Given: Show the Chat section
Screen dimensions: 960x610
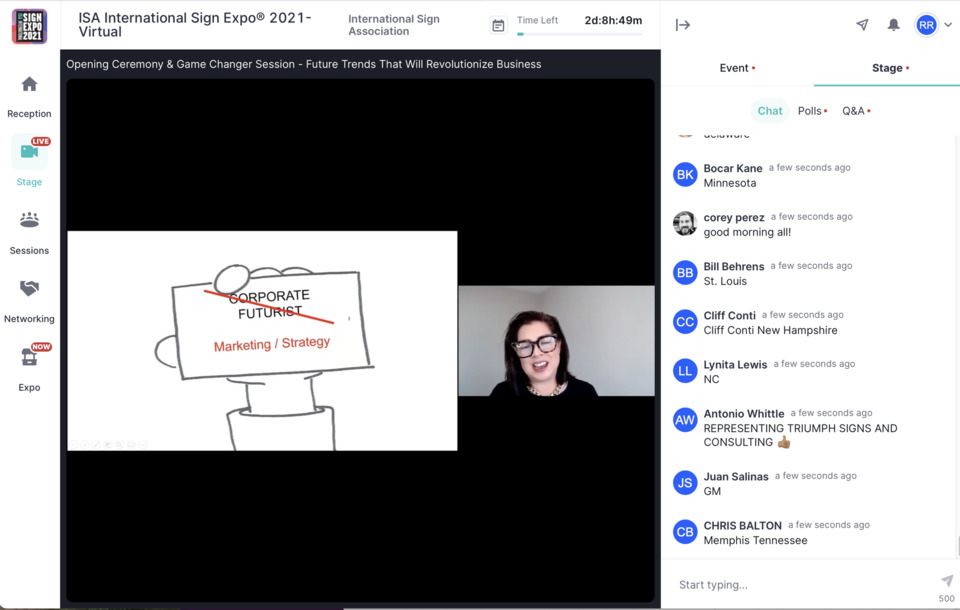Looking at the screenshot, I should (770, 111).
